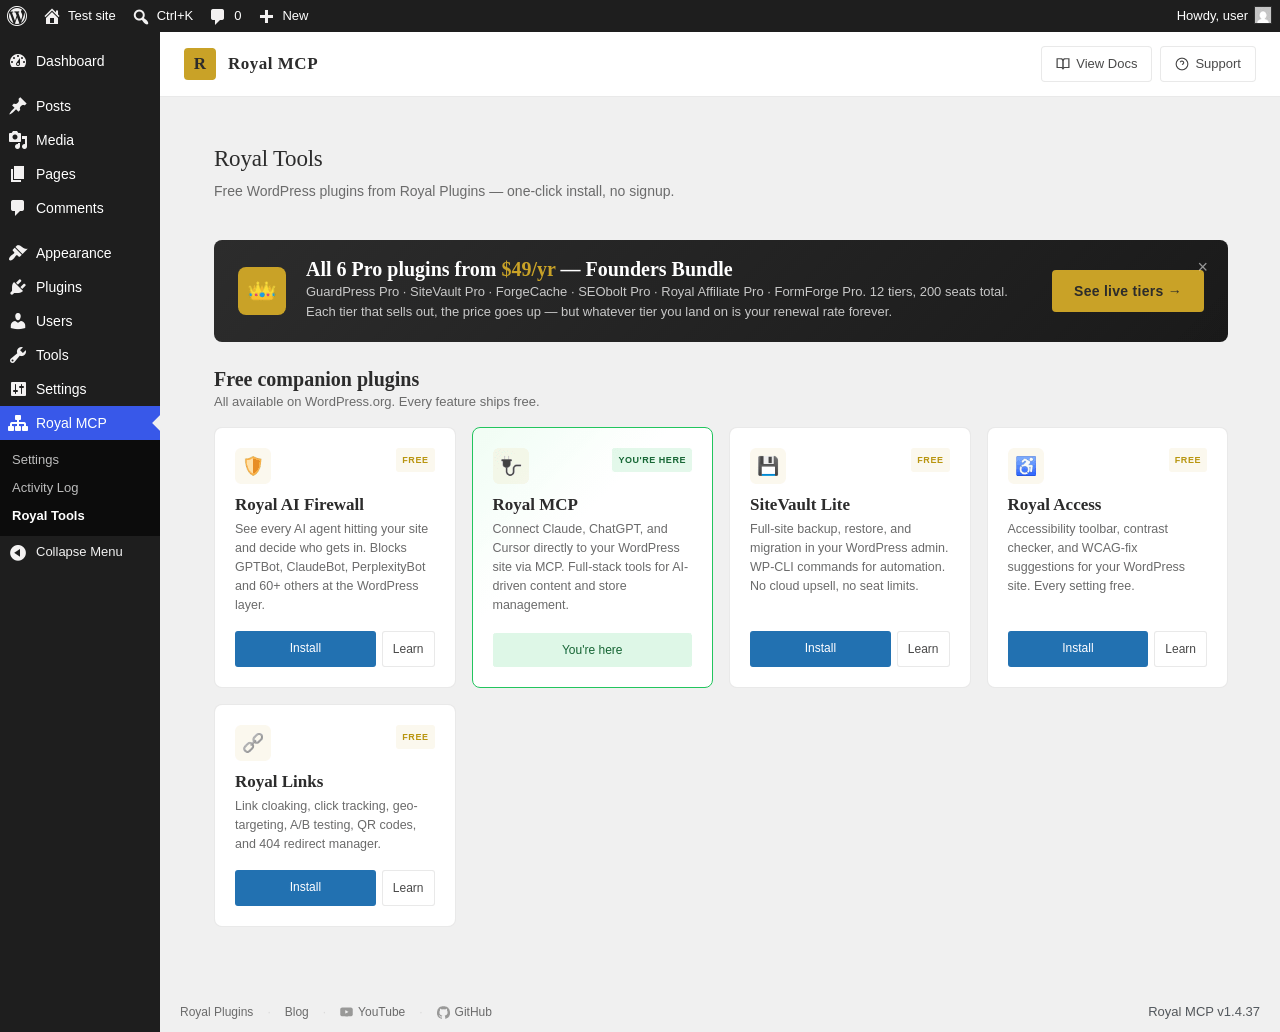1280x1032 pixels.
Task: Open the Appearance menu item
Action: (x=80, y=253)
